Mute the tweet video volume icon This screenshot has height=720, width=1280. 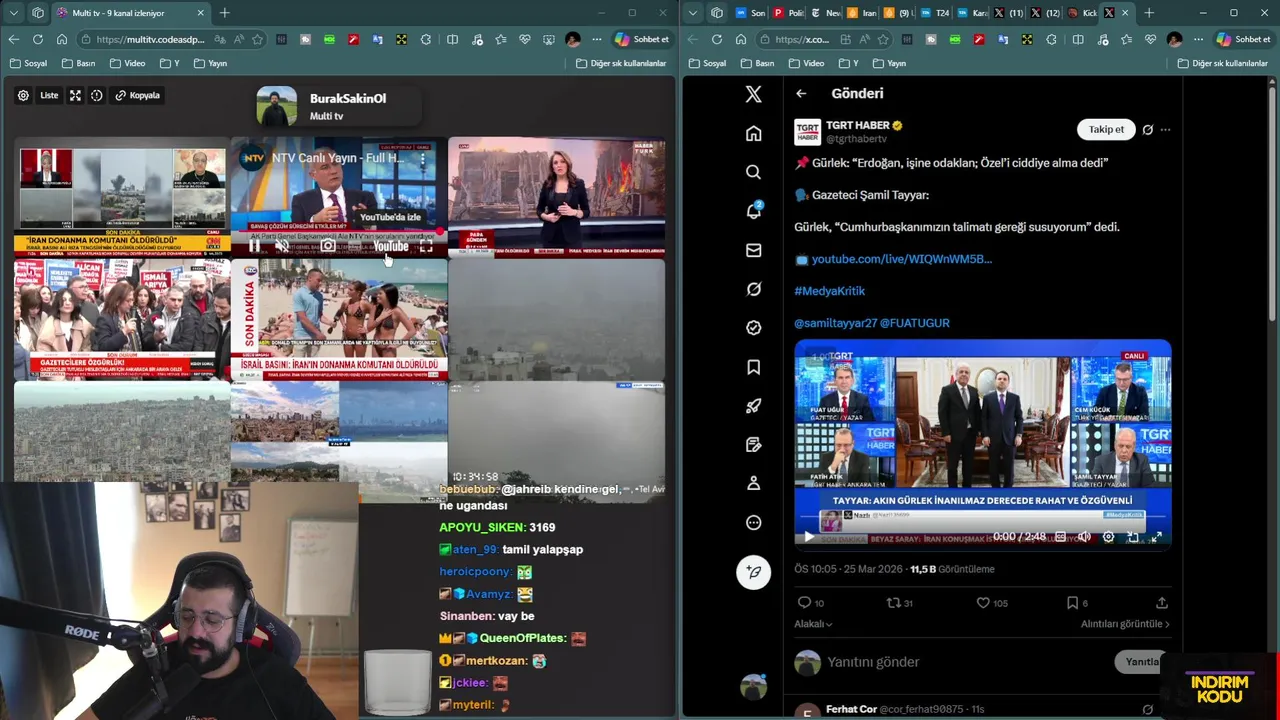point(1084,537)
